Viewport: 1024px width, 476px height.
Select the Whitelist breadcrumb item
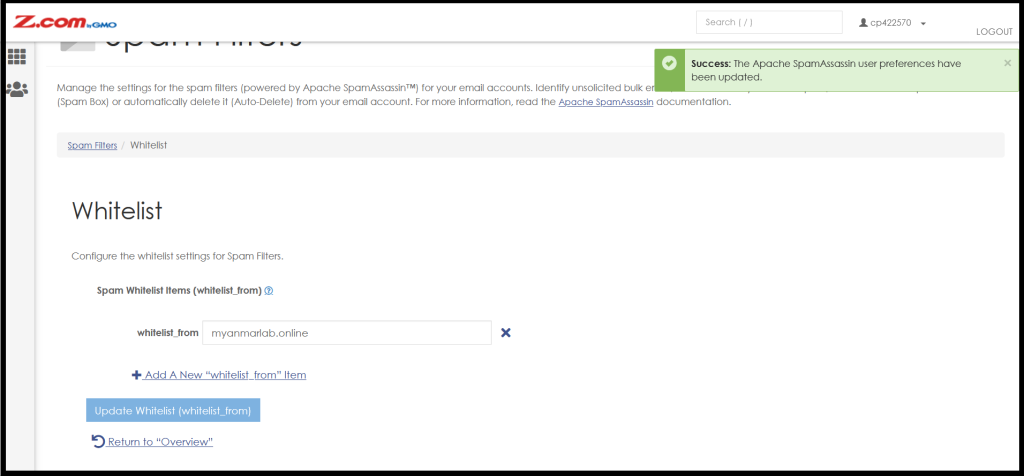148,145
